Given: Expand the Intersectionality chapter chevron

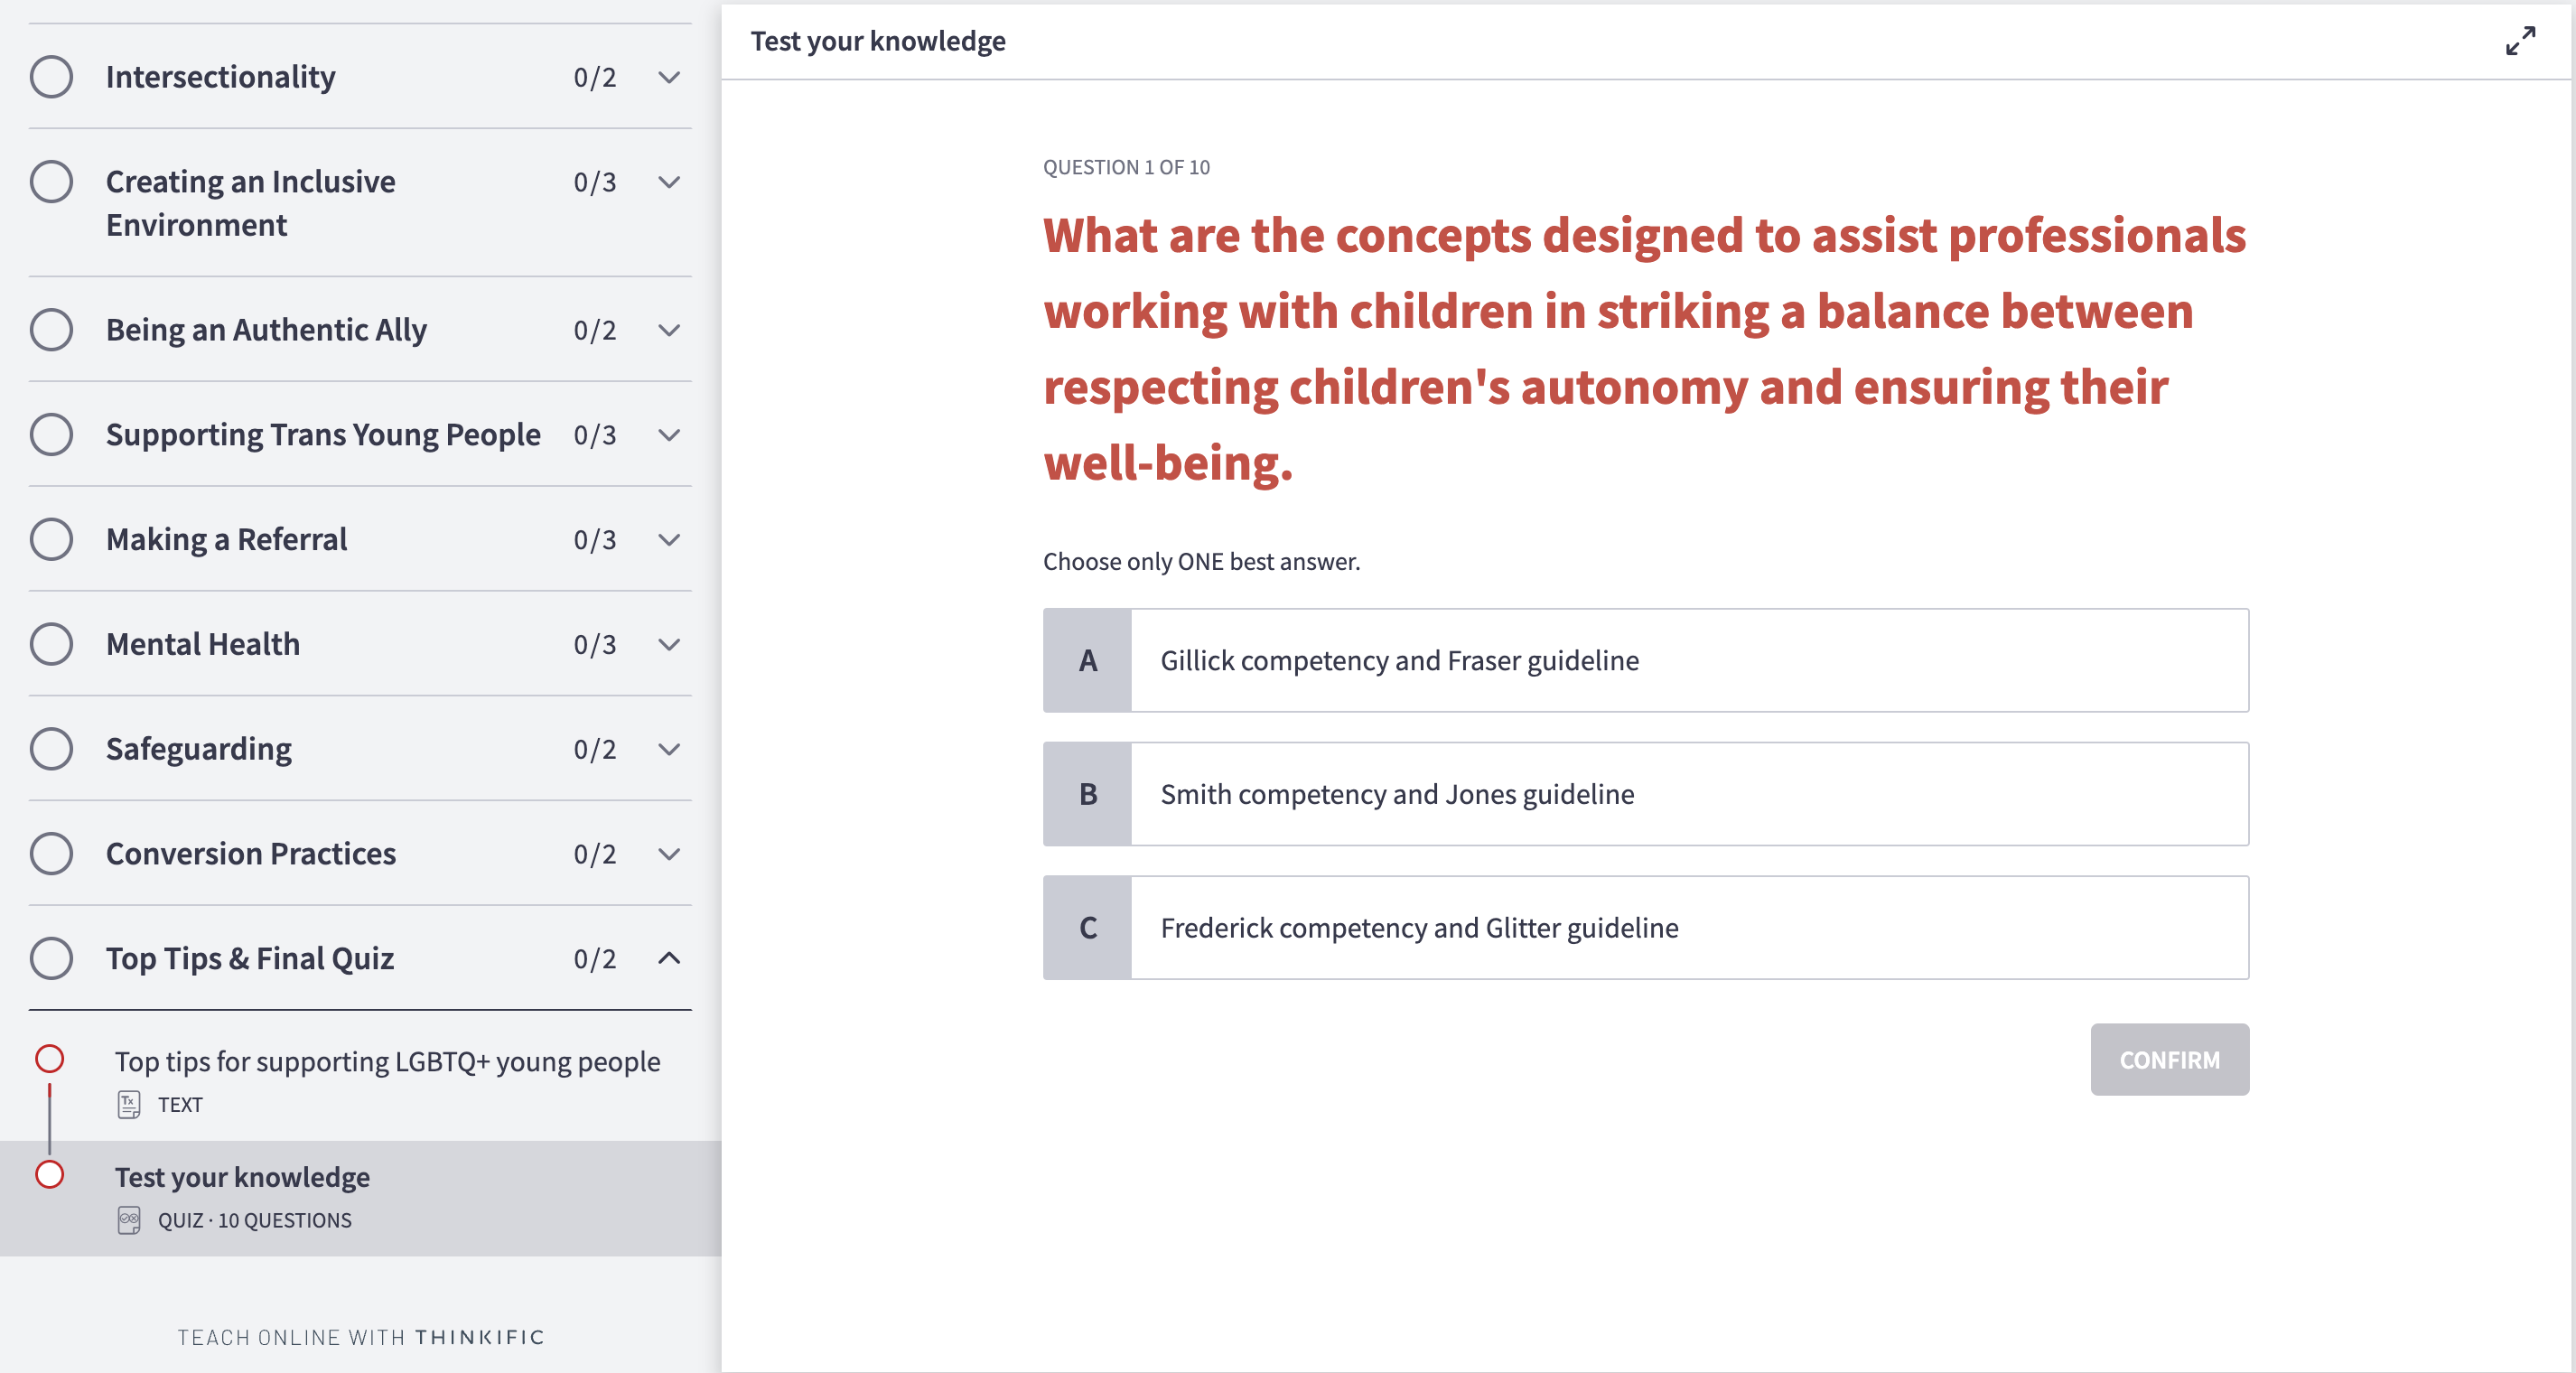Looking at the screenshot, I should pos(669,77).
